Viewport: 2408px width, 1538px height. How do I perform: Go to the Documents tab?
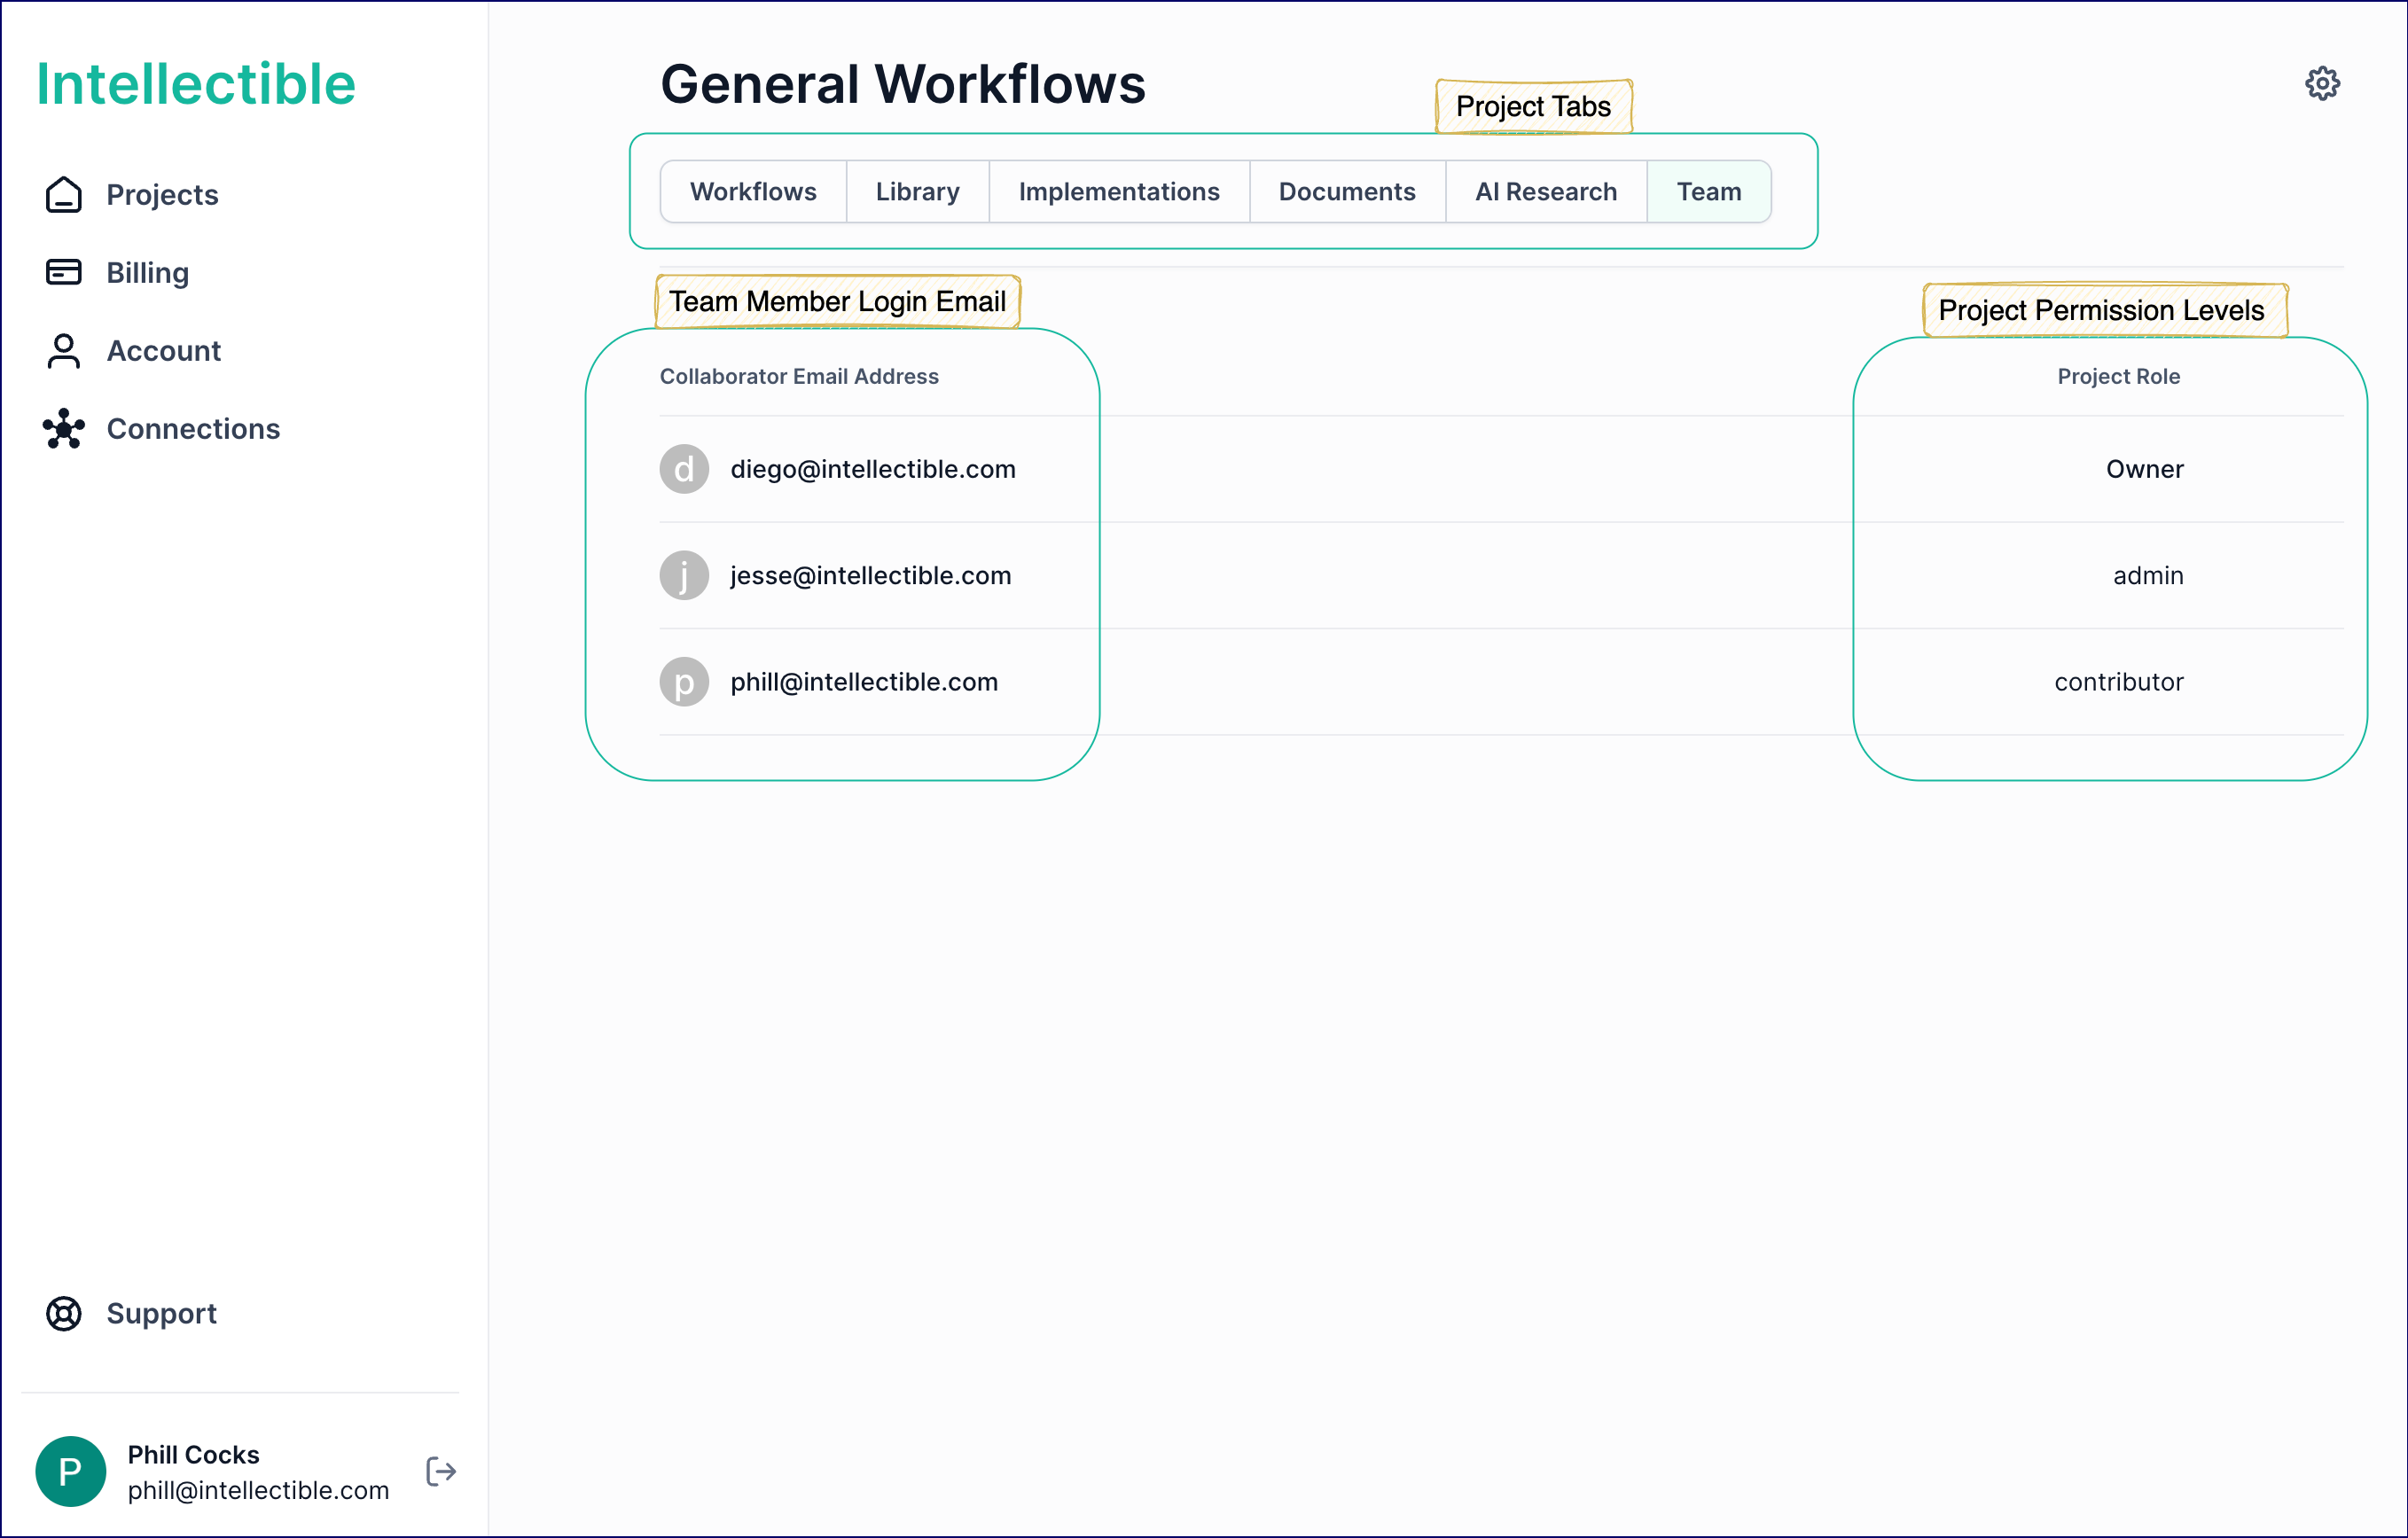tap(1346, 191)
